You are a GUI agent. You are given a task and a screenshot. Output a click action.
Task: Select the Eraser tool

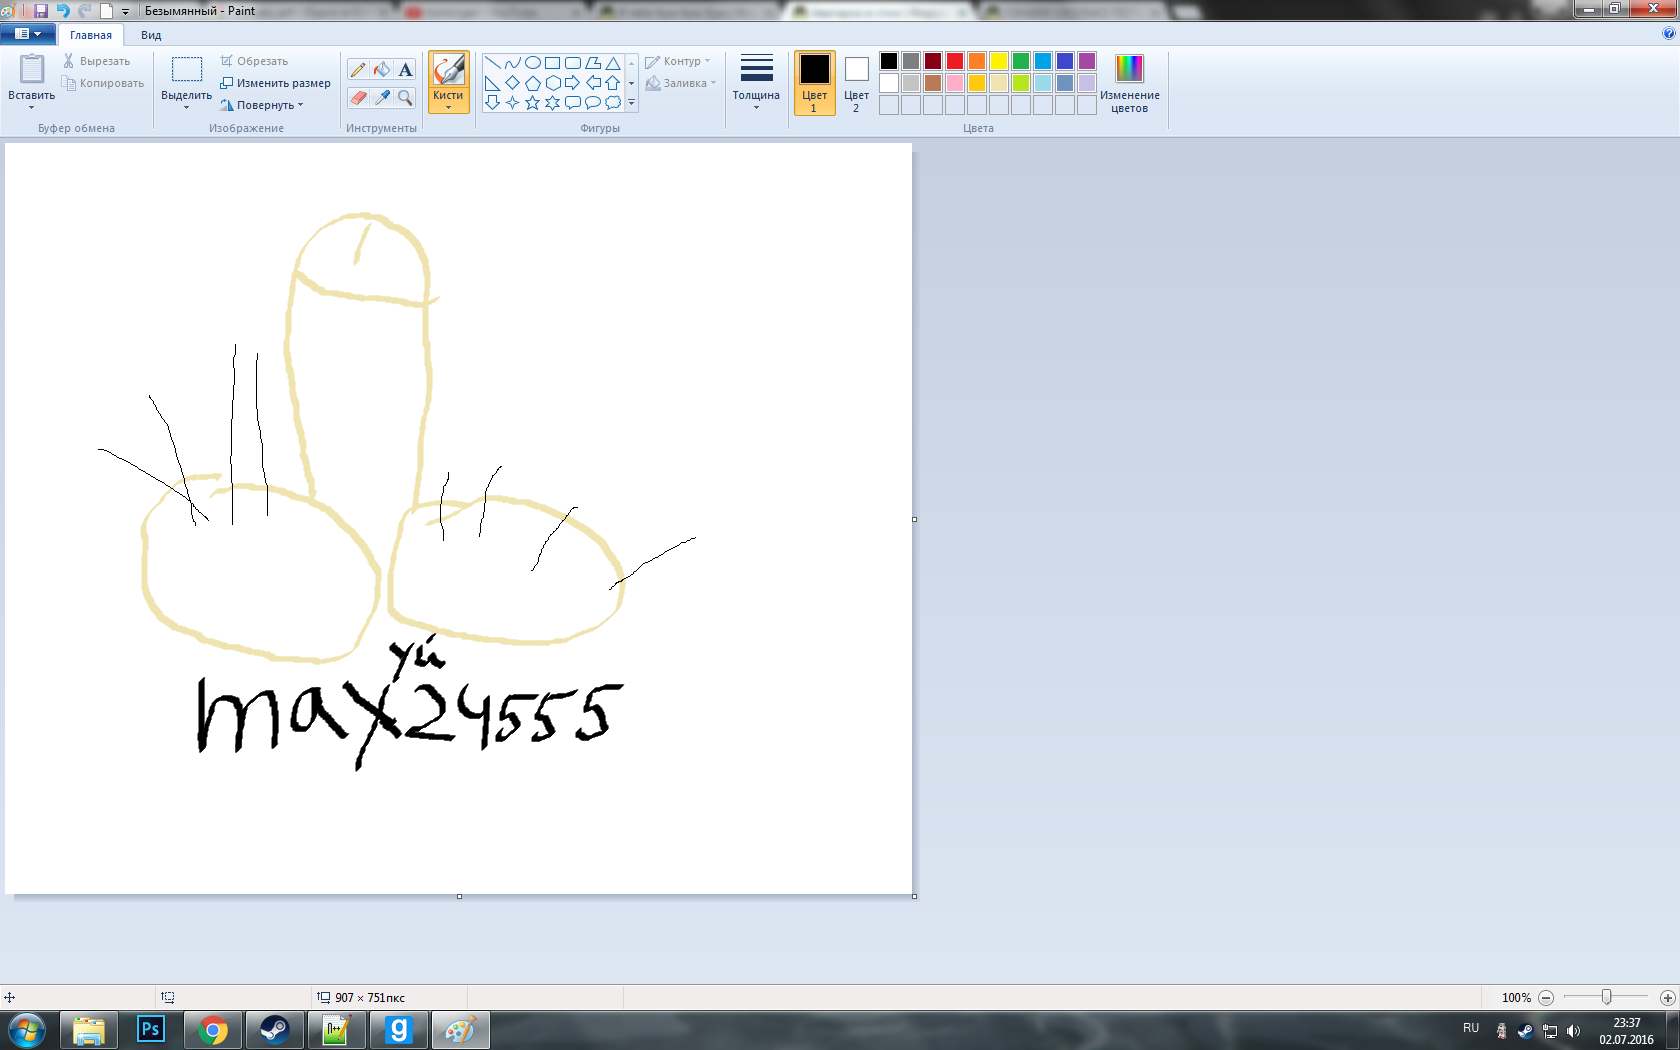[358, 97]
